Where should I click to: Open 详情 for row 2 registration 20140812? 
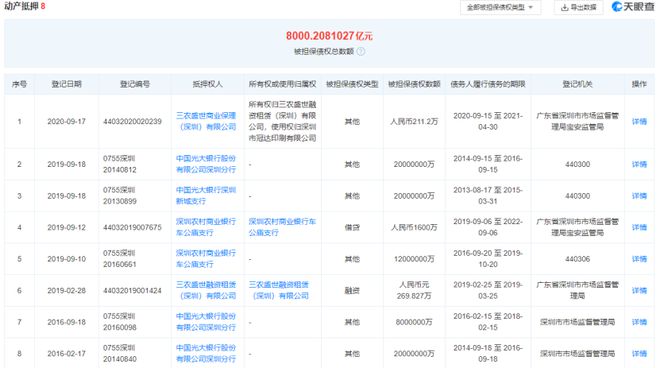click(x=639, y=164)
